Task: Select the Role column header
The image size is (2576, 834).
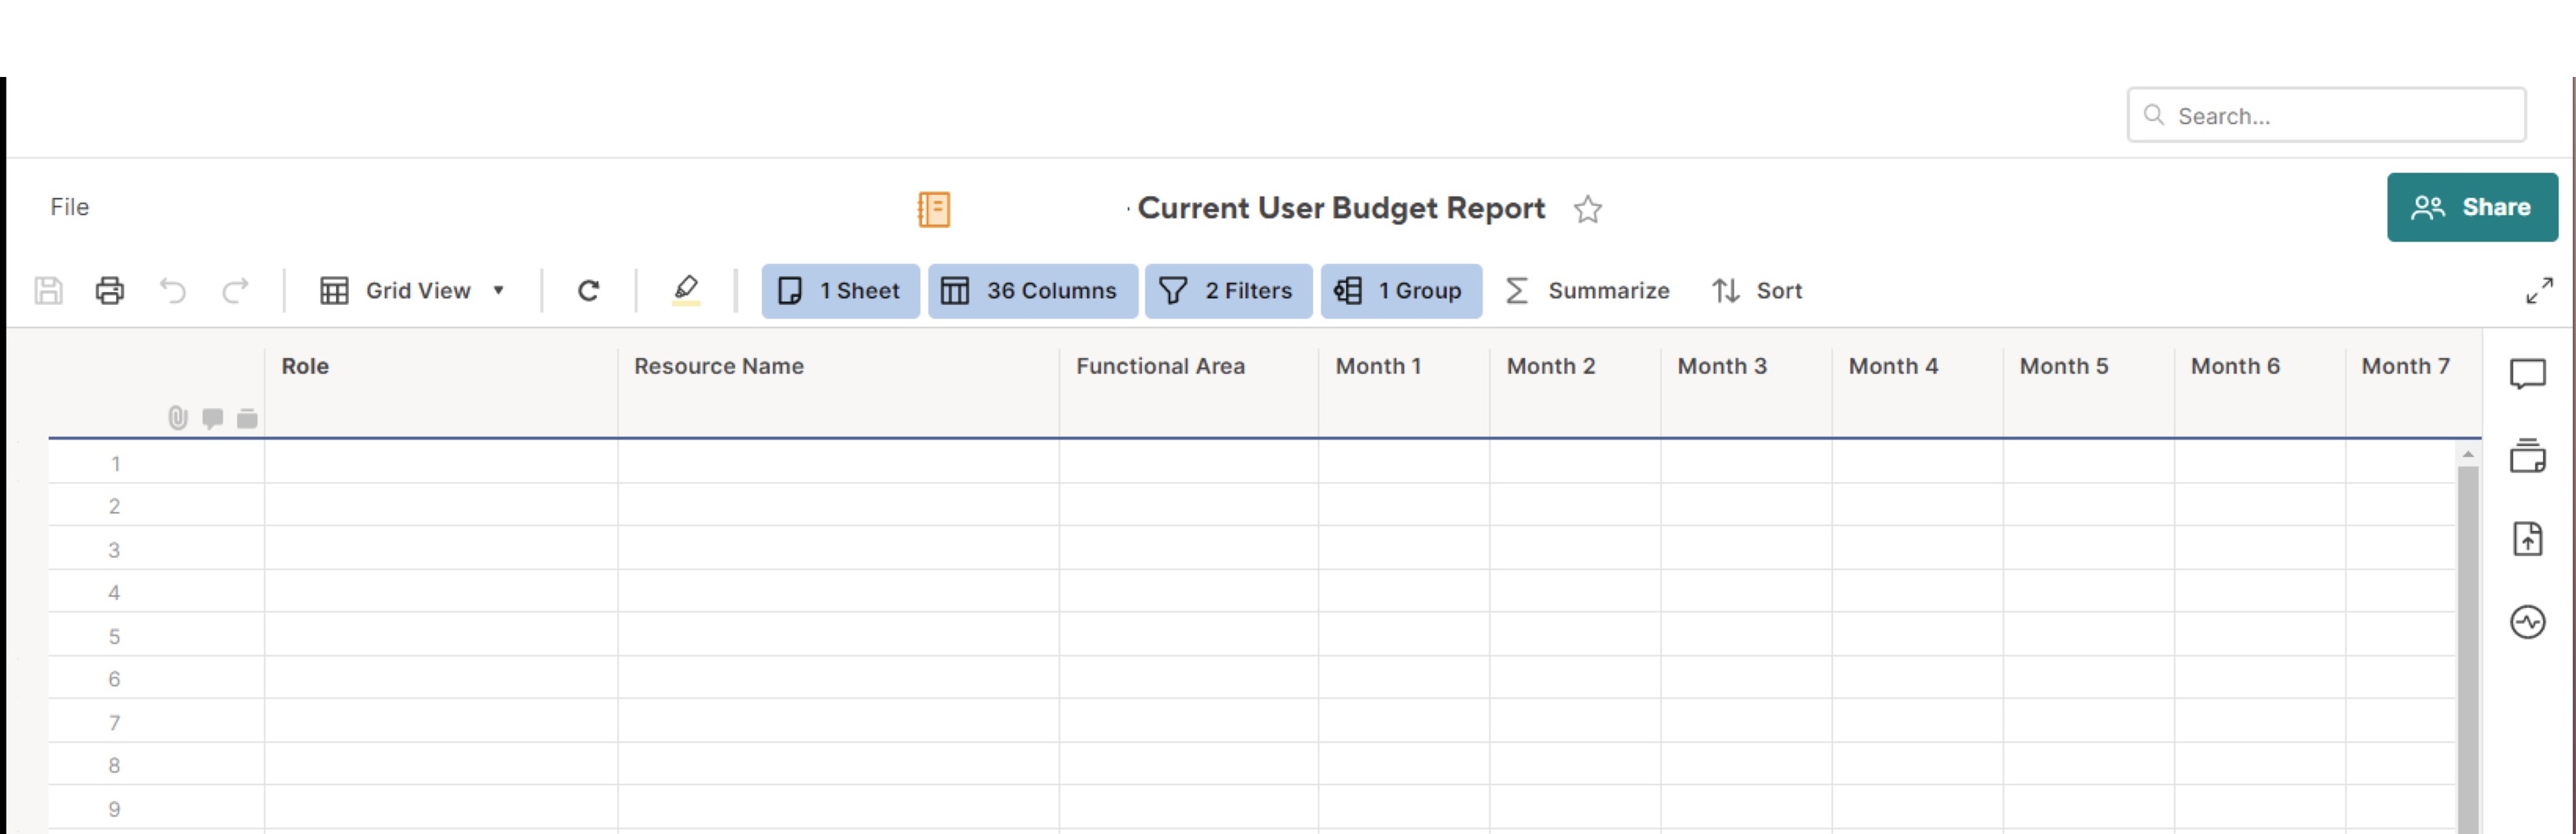Action: point(441,392)
